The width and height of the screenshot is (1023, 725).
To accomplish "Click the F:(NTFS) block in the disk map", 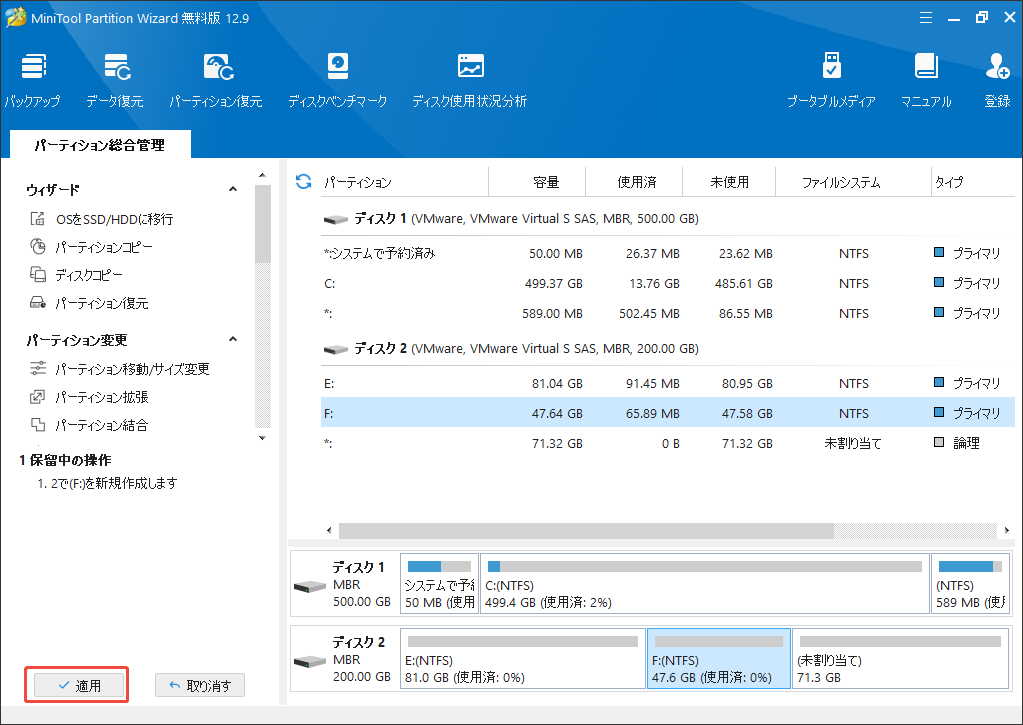I will pyautogui.click(x=719, y=658).
